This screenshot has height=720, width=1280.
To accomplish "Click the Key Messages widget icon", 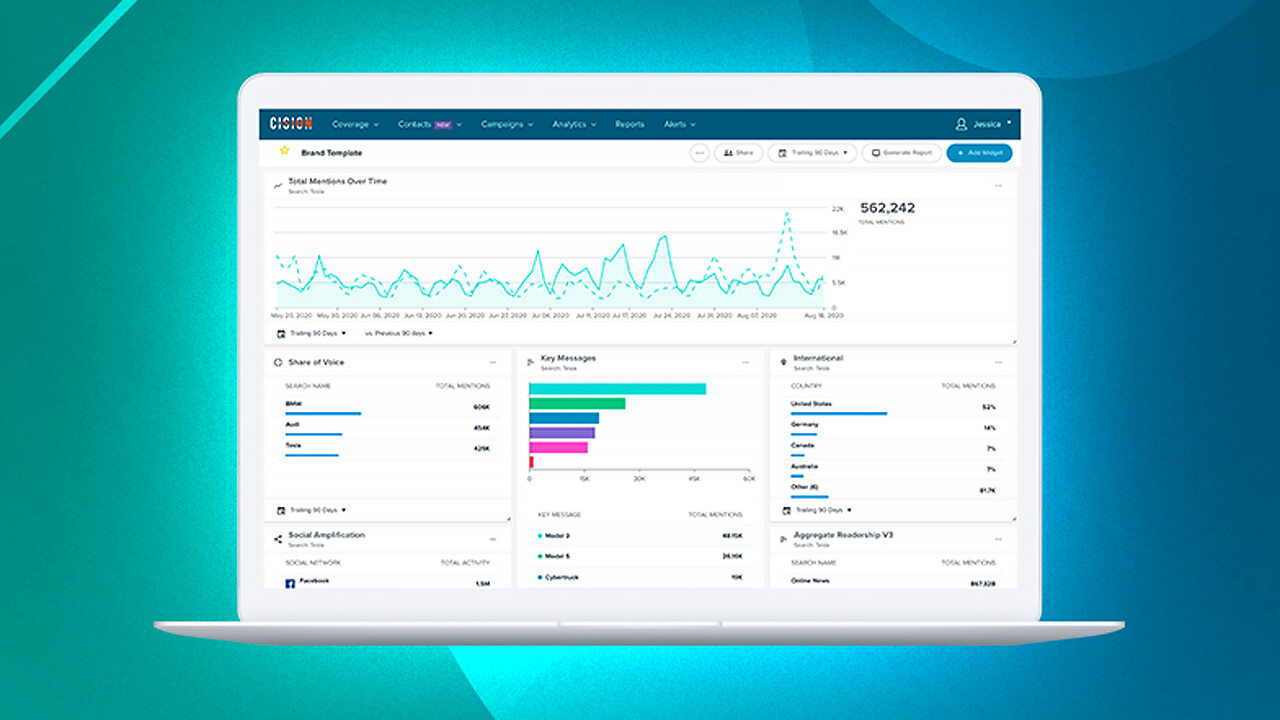I will [530, 361].
